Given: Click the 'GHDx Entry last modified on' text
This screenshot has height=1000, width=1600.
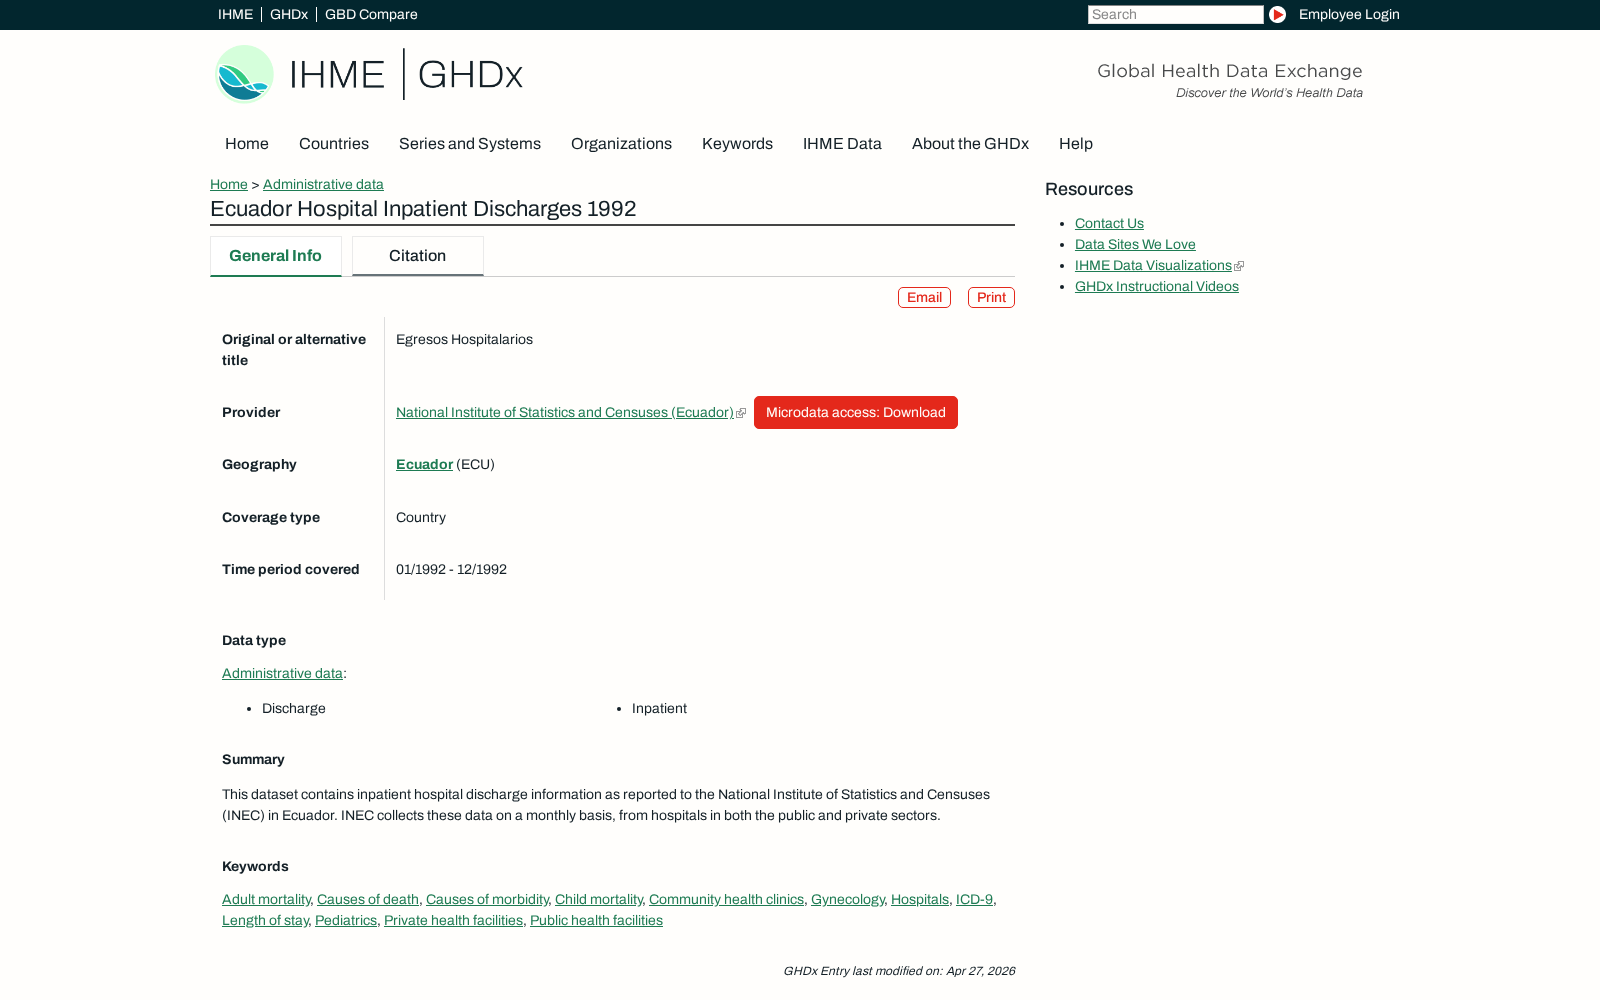Looking at the screenshot, I should [x=899, y=971].
